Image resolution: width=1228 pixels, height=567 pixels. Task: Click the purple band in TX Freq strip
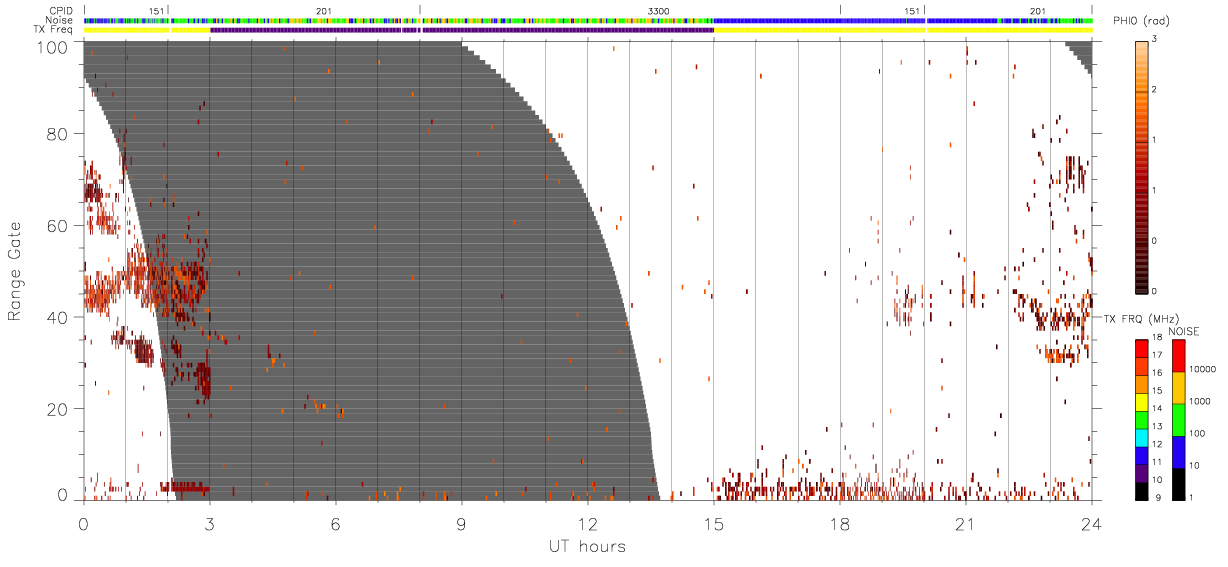(x=461, y=29)
